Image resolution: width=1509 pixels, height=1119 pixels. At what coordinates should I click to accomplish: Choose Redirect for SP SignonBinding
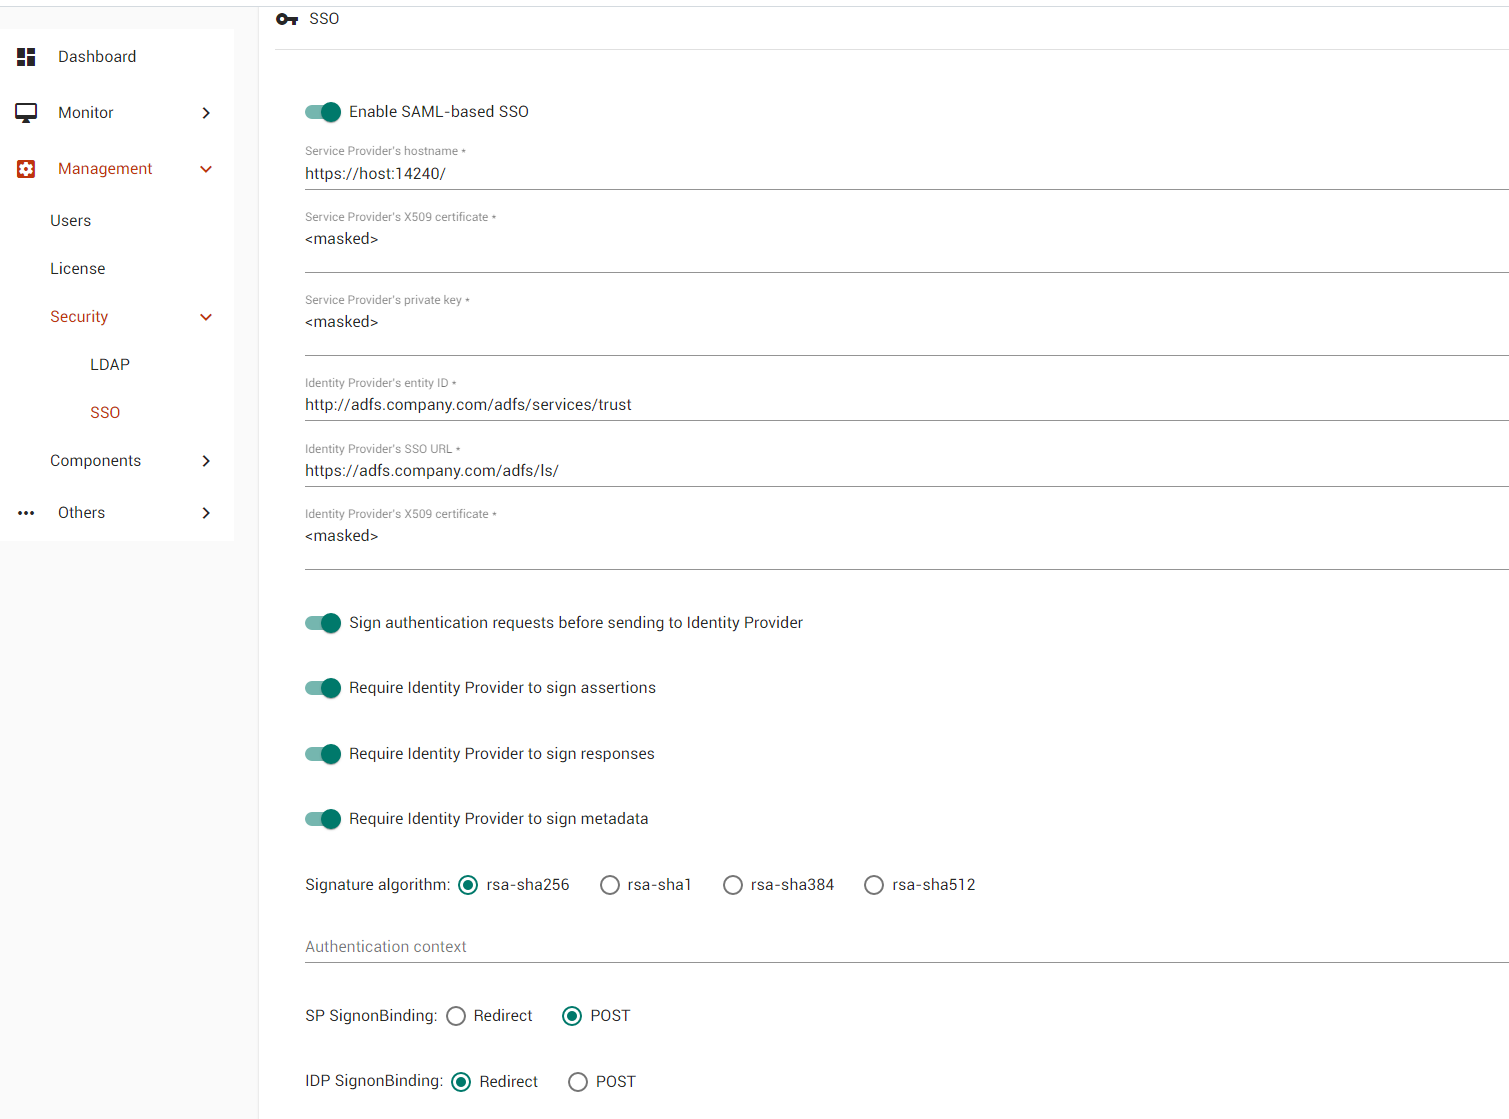pyautogui.click(x=456, y=1015)
